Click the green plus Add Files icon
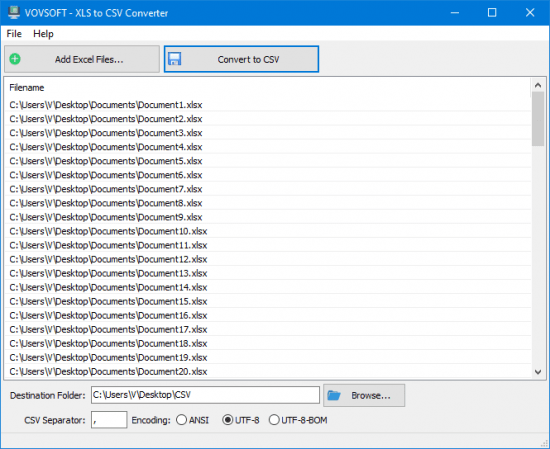550x449 pixels. (x=15, y=59)
